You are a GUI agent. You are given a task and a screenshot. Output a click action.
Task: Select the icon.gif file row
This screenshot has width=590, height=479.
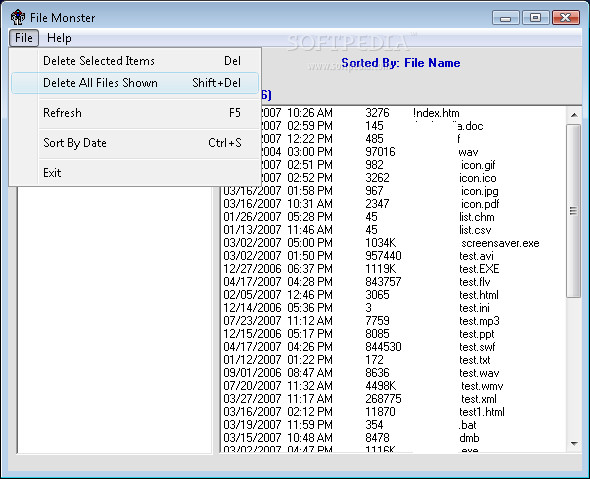coord(393,165)
